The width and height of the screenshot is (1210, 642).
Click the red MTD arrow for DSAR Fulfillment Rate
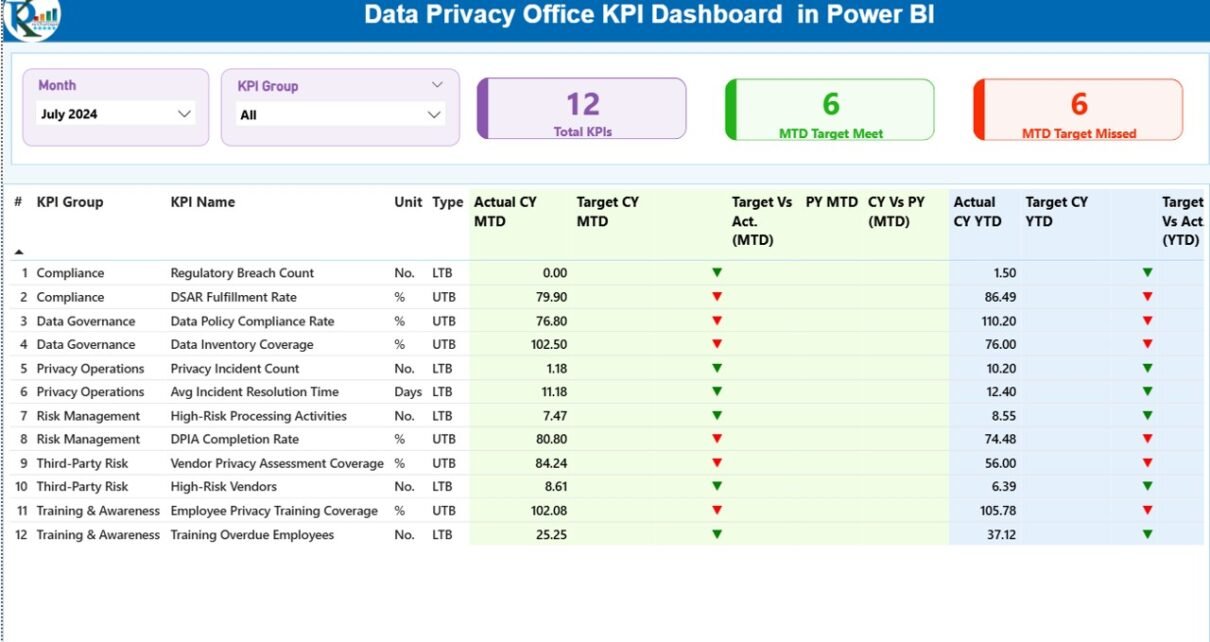[x=716, y=296]
